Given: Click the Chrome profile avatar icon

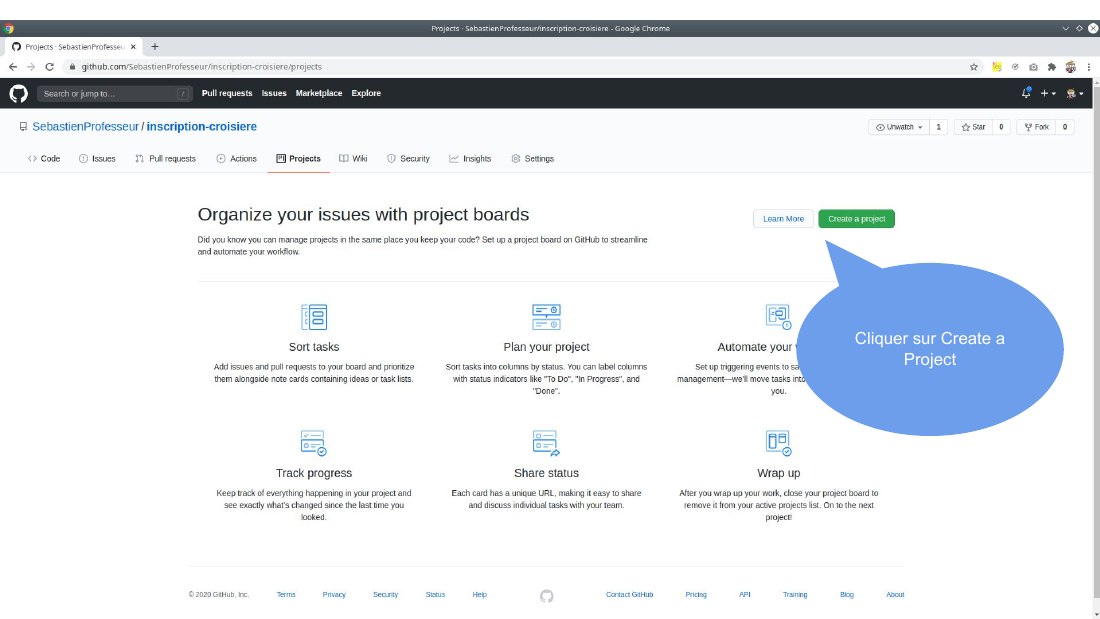Looking at the screenshot, I should 1070,67.
